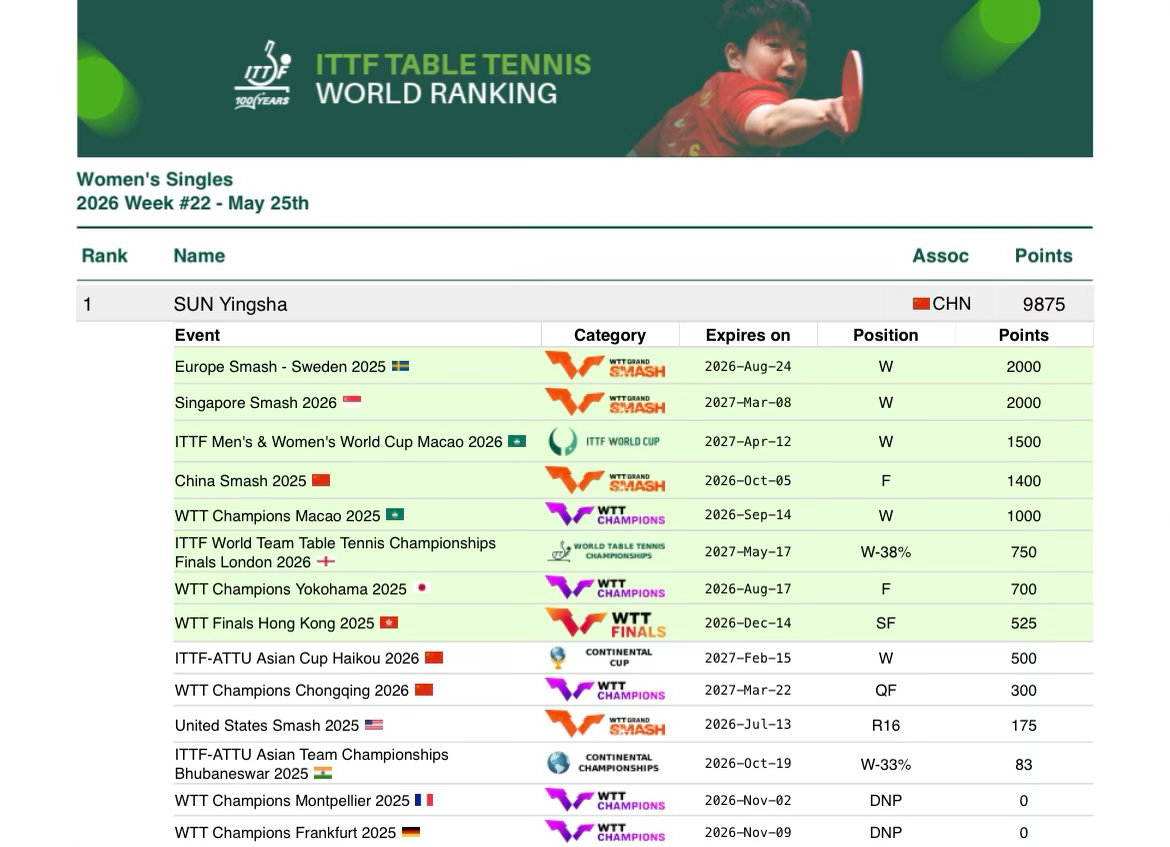1170x847 pixels.
Task: Click the player photo in the banner
Action: pos(746,78)
